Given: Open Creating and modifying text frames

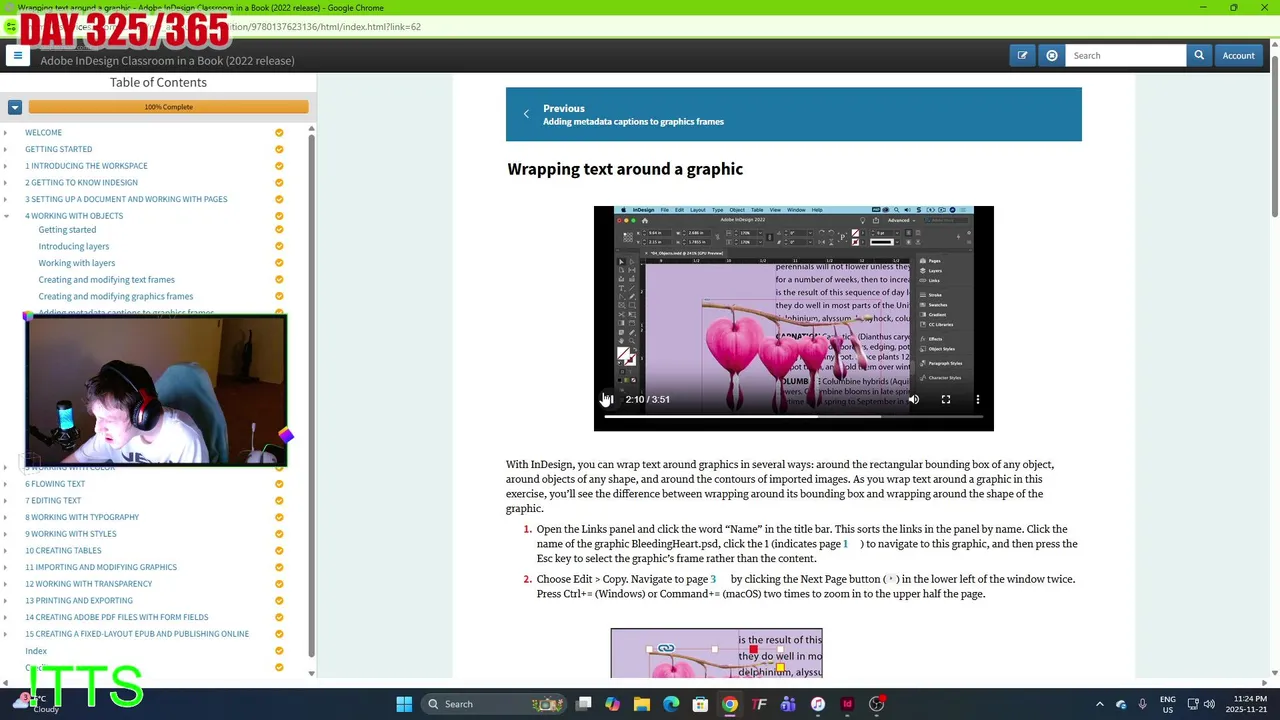Looking at the screenshot, I should click(106, 280).
